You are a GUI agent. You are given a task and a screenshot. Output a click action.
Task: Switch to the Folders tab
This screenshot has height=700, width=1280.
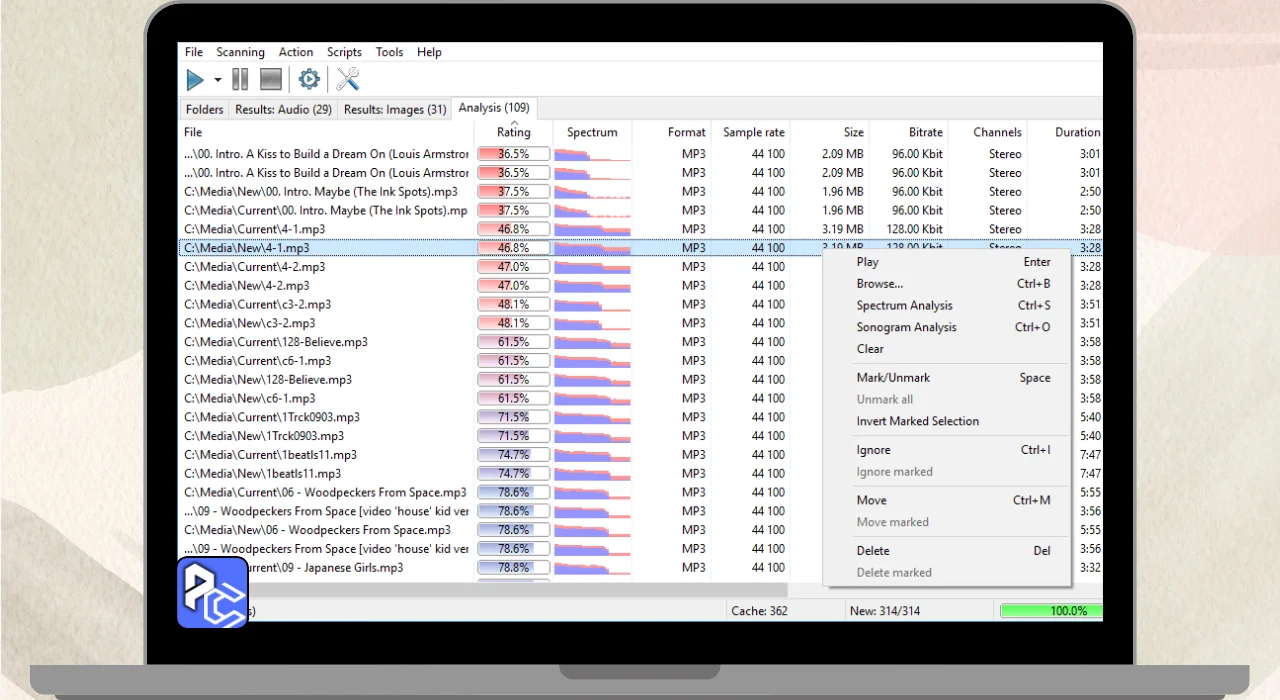tap(205, 109)
